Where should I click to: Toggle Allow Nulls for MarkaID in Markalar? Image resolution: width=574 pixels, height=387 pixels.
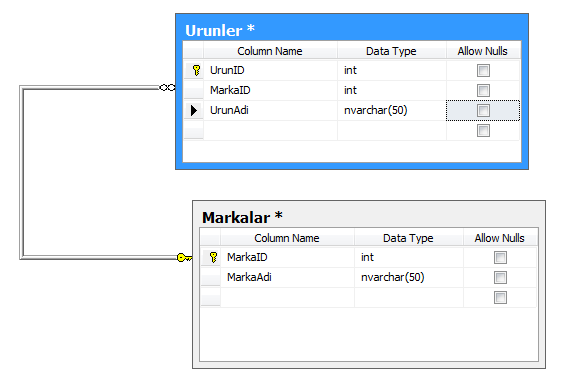(500, 257)
